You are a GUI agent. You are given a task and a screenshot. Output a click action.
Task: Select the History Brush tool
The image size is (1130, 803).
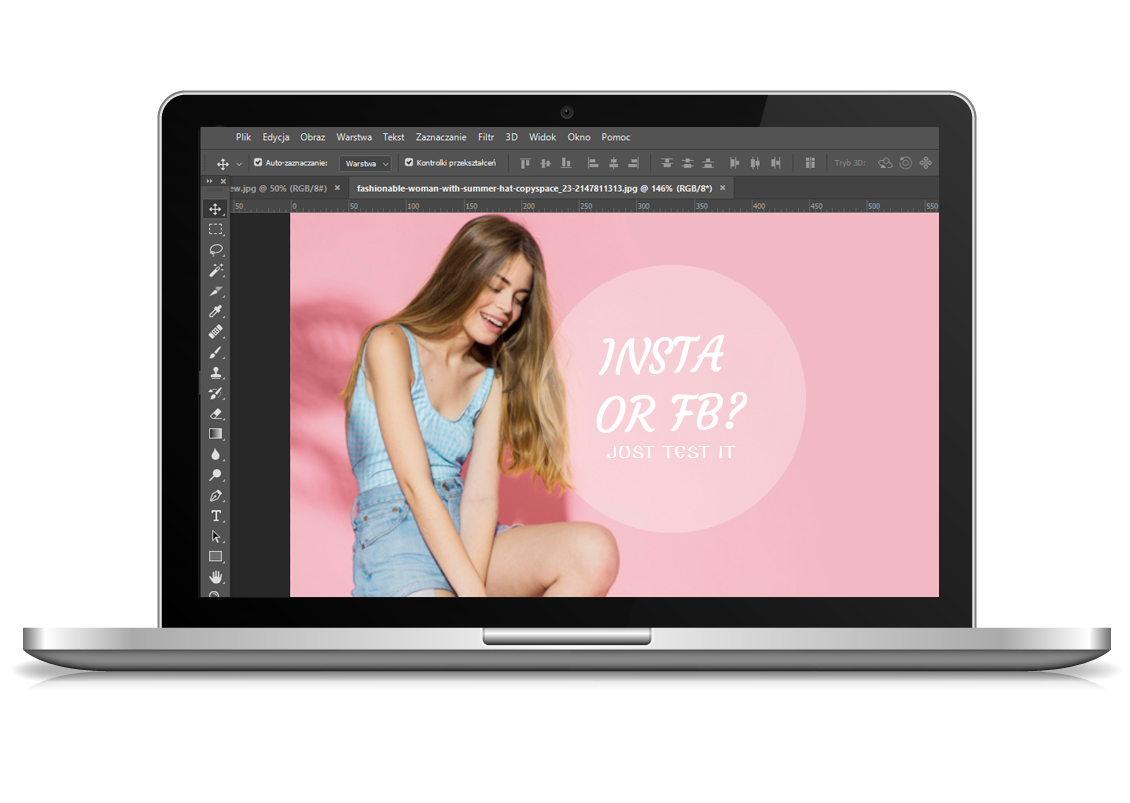tap(215, 394)
